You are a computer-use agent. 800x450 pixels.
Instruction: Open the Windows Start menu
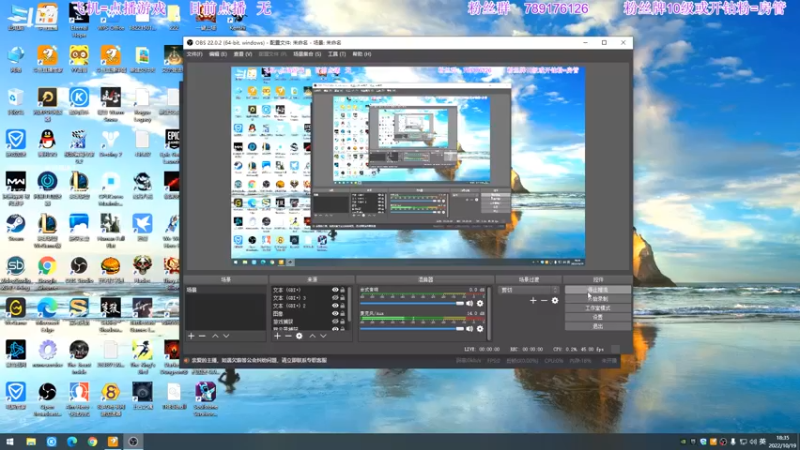pos(10,441)
